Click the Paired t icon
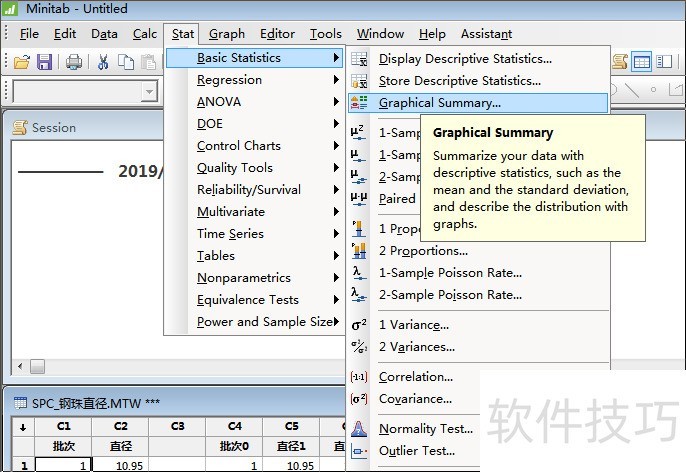 358,199
